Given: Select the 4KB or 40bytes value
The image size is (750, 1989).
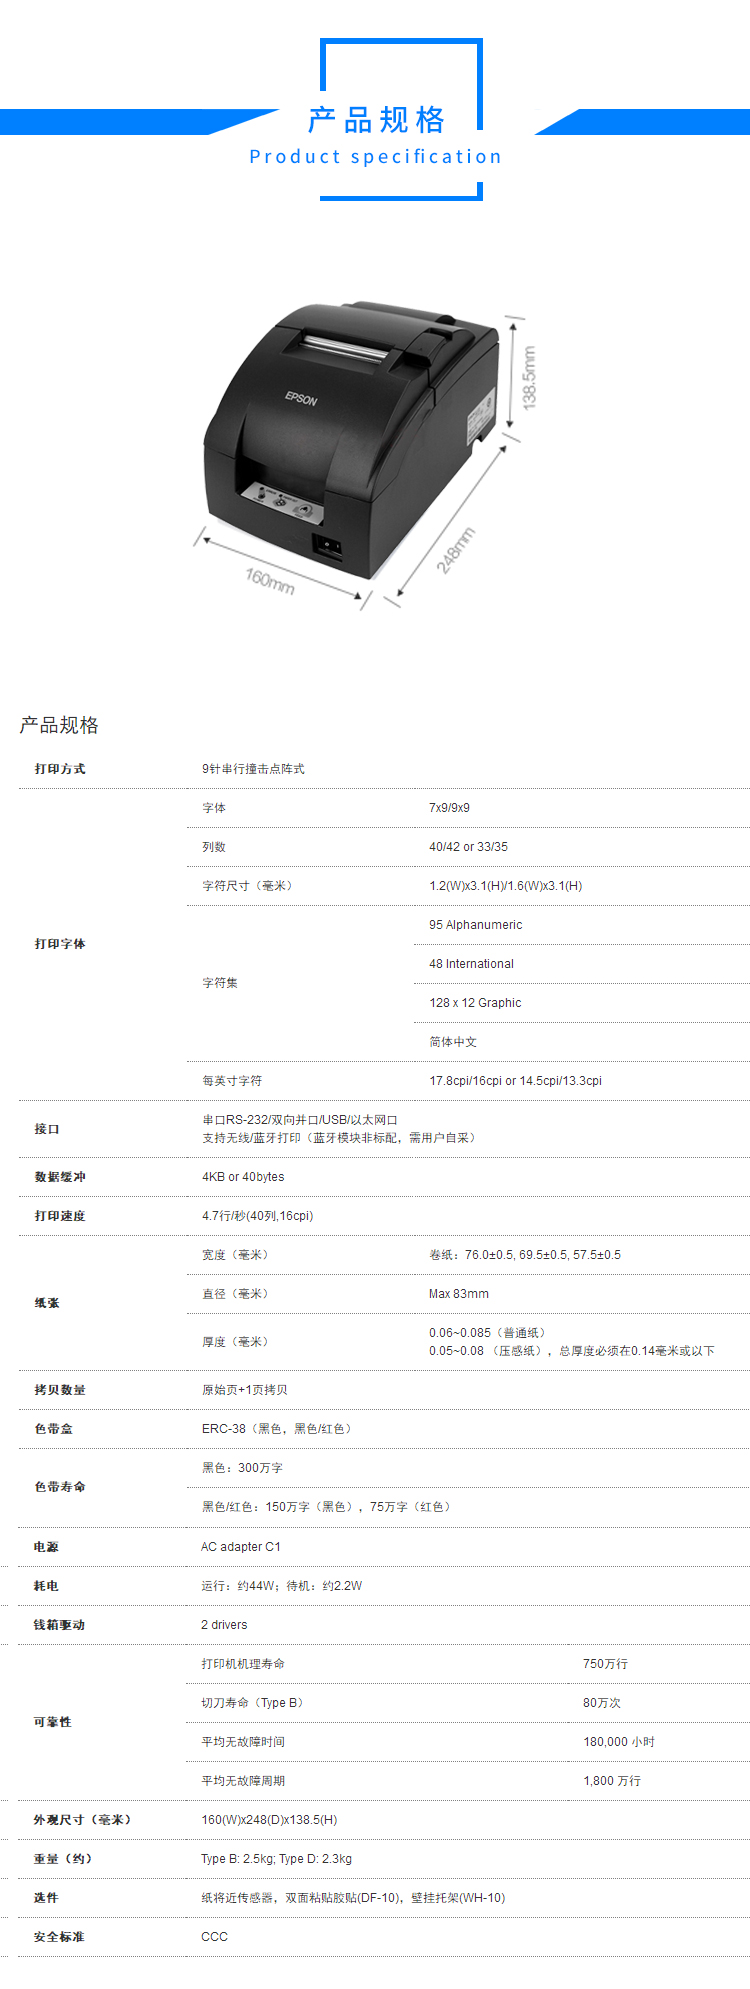Looking at the screenshot, I should (243, 1177).
